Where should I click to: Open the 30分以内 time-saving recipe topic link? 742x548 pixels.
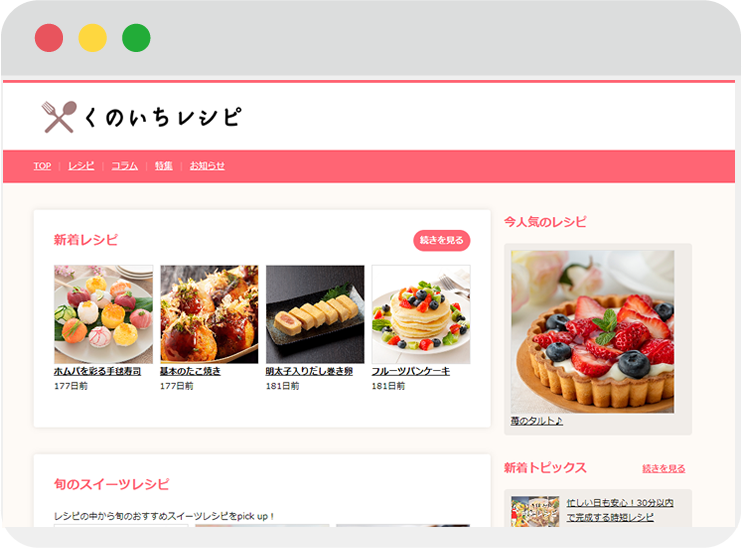click(x=620, y=510)
